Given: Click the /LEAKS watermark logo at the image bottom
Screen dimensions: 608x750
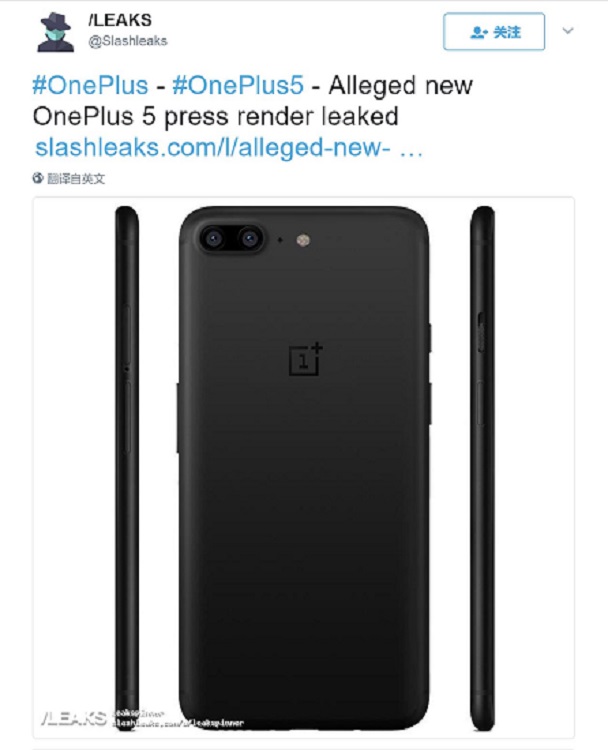Looking at the screenshot, I should [x=72, y=718].
